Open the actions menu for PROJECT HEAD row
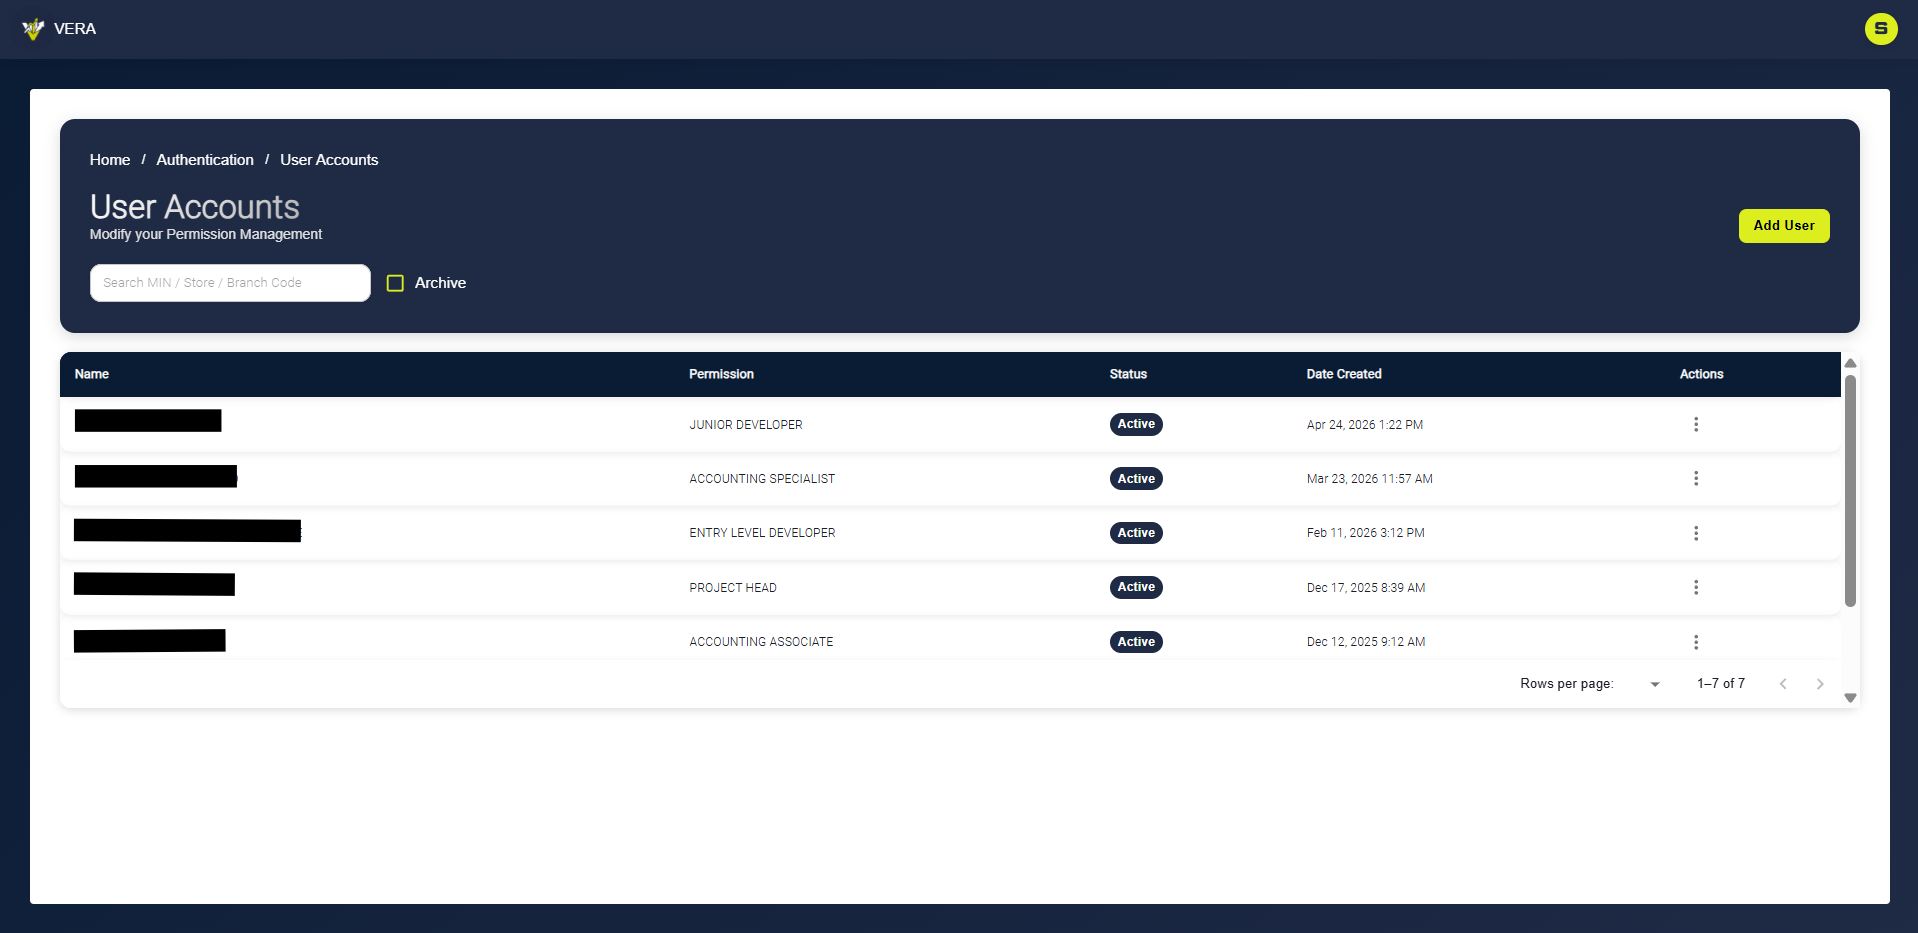The height and width of the screenshot is (933, 1918). click(x=1695, y=587)
